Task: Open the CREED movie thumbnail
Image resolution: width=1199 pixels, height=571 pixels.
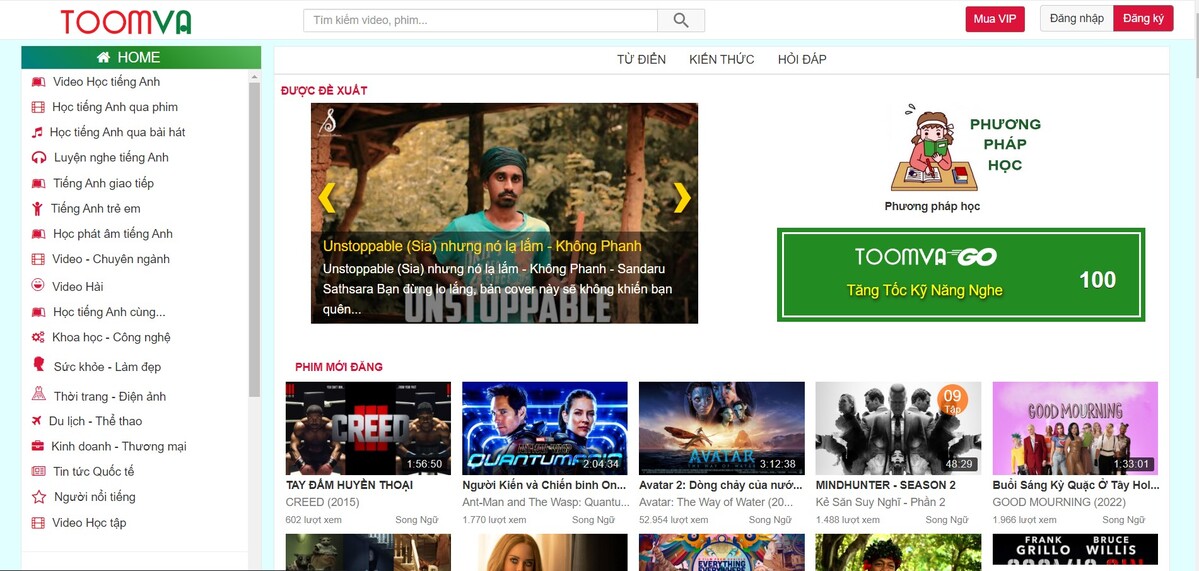Action: (369, 428)
